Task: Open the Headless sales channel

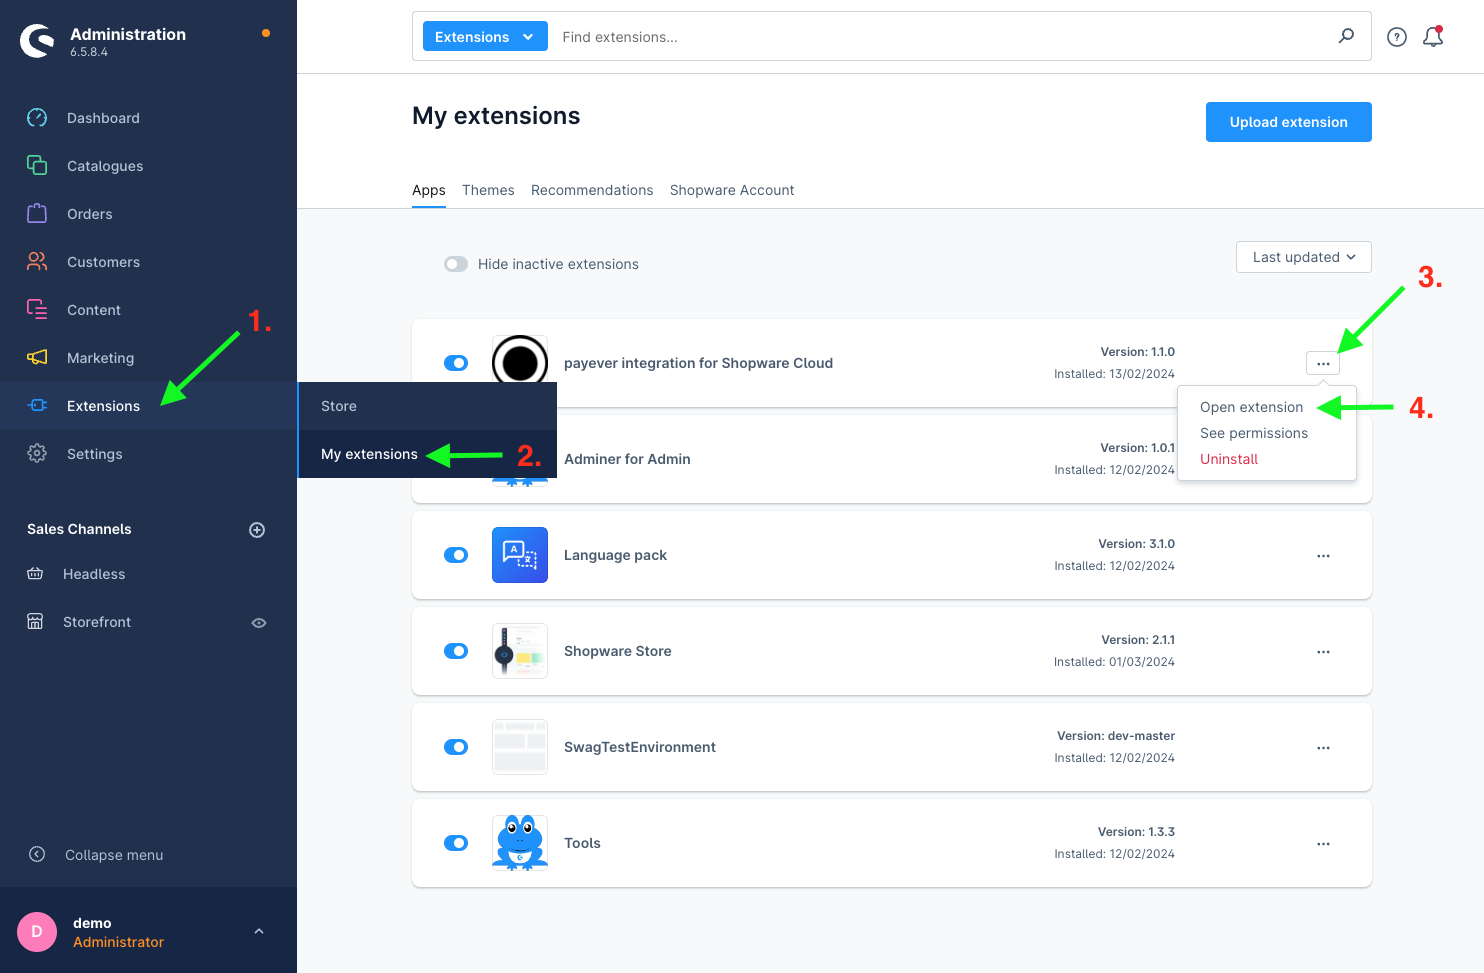Action: (94, 574)
